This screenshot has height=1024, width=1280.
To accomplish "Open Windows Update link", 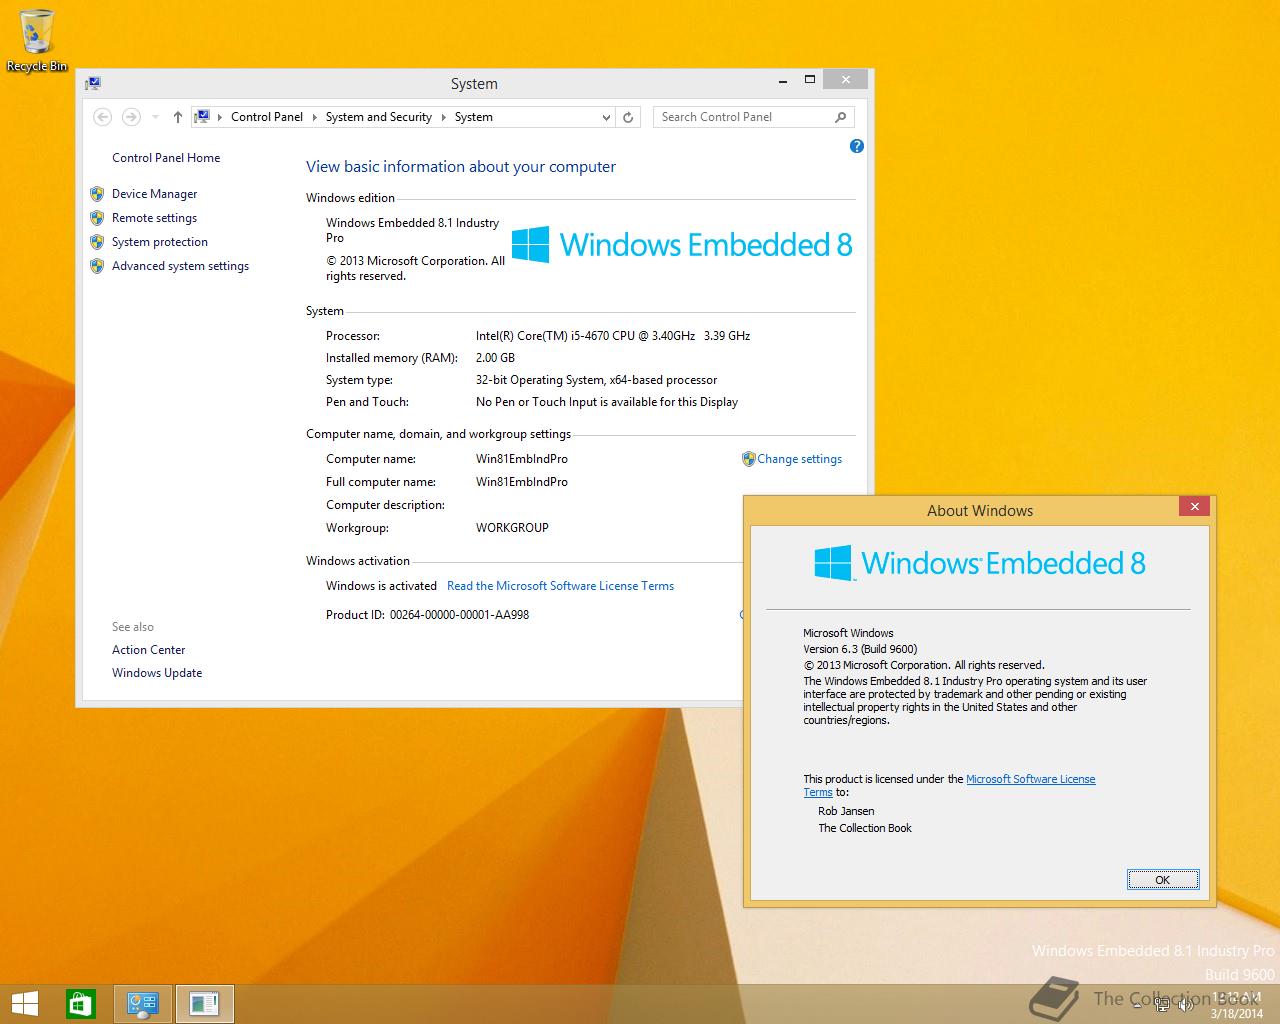I will pos(157,673).
